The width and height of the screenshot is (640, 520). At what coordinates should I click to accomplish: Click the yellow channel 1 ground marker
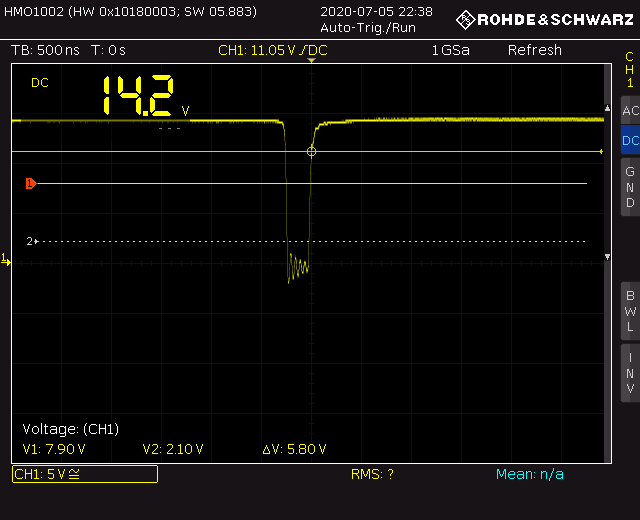[x=5, y=260]
